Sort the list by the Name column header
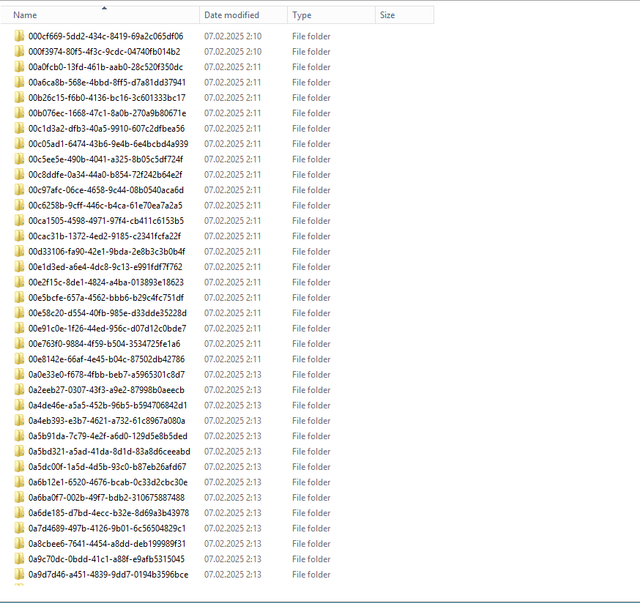Screen dimensions: 640x603 100,15
